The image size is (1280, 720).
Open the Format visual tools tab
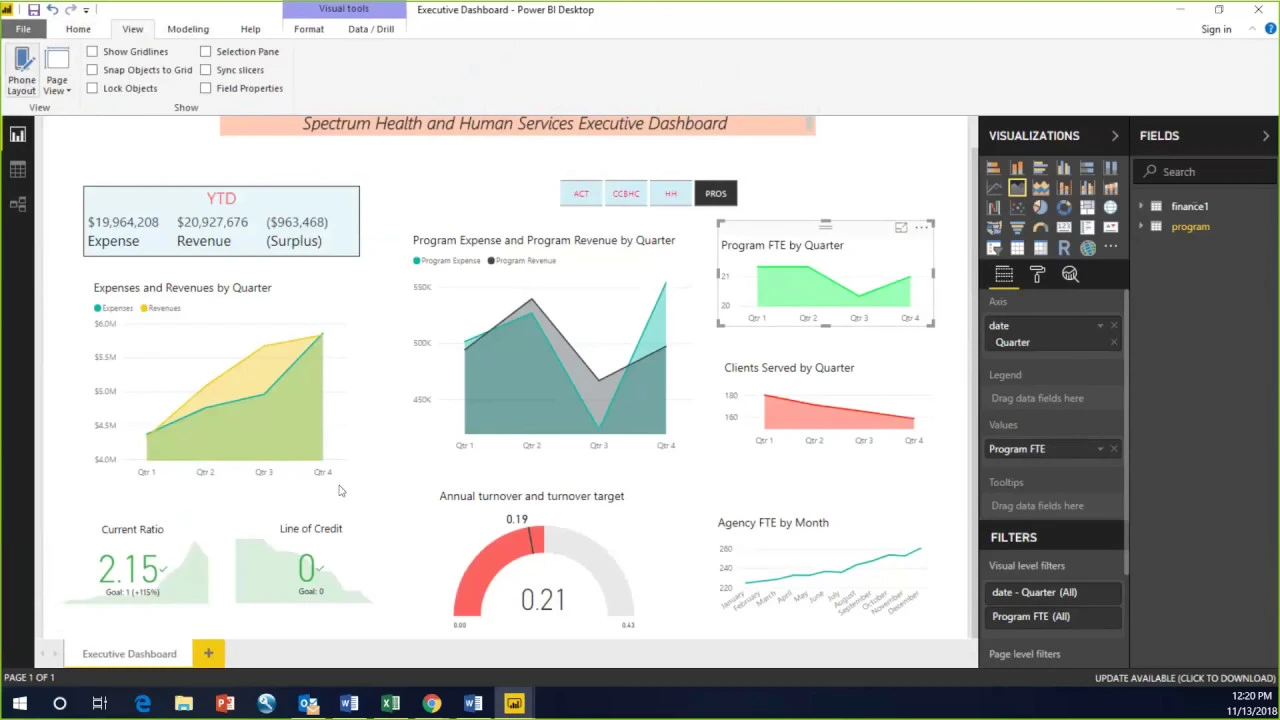(x=309, y=29)
